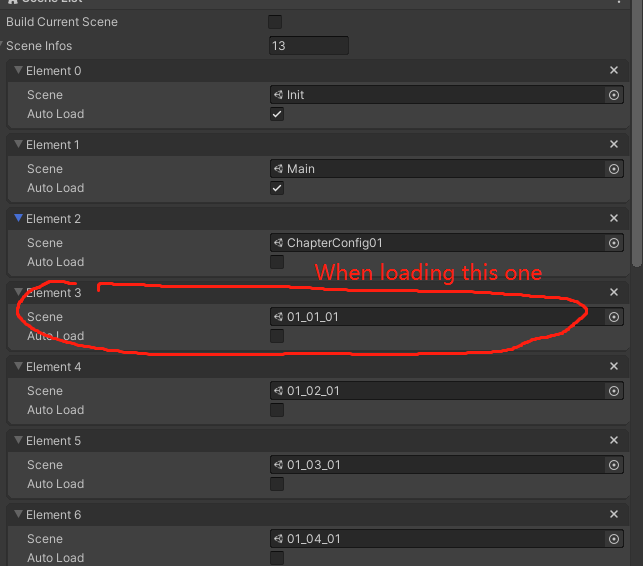Remove Element 0 with its X icon
The height and width of the screenshot is (566, 643).
click(x=614, y=70)
